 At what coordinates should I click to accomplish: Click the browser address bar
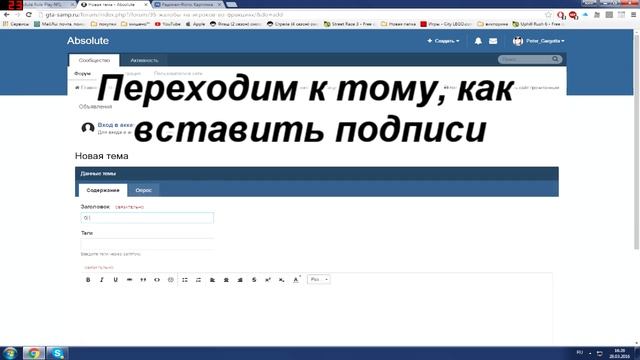pos(290,15)
